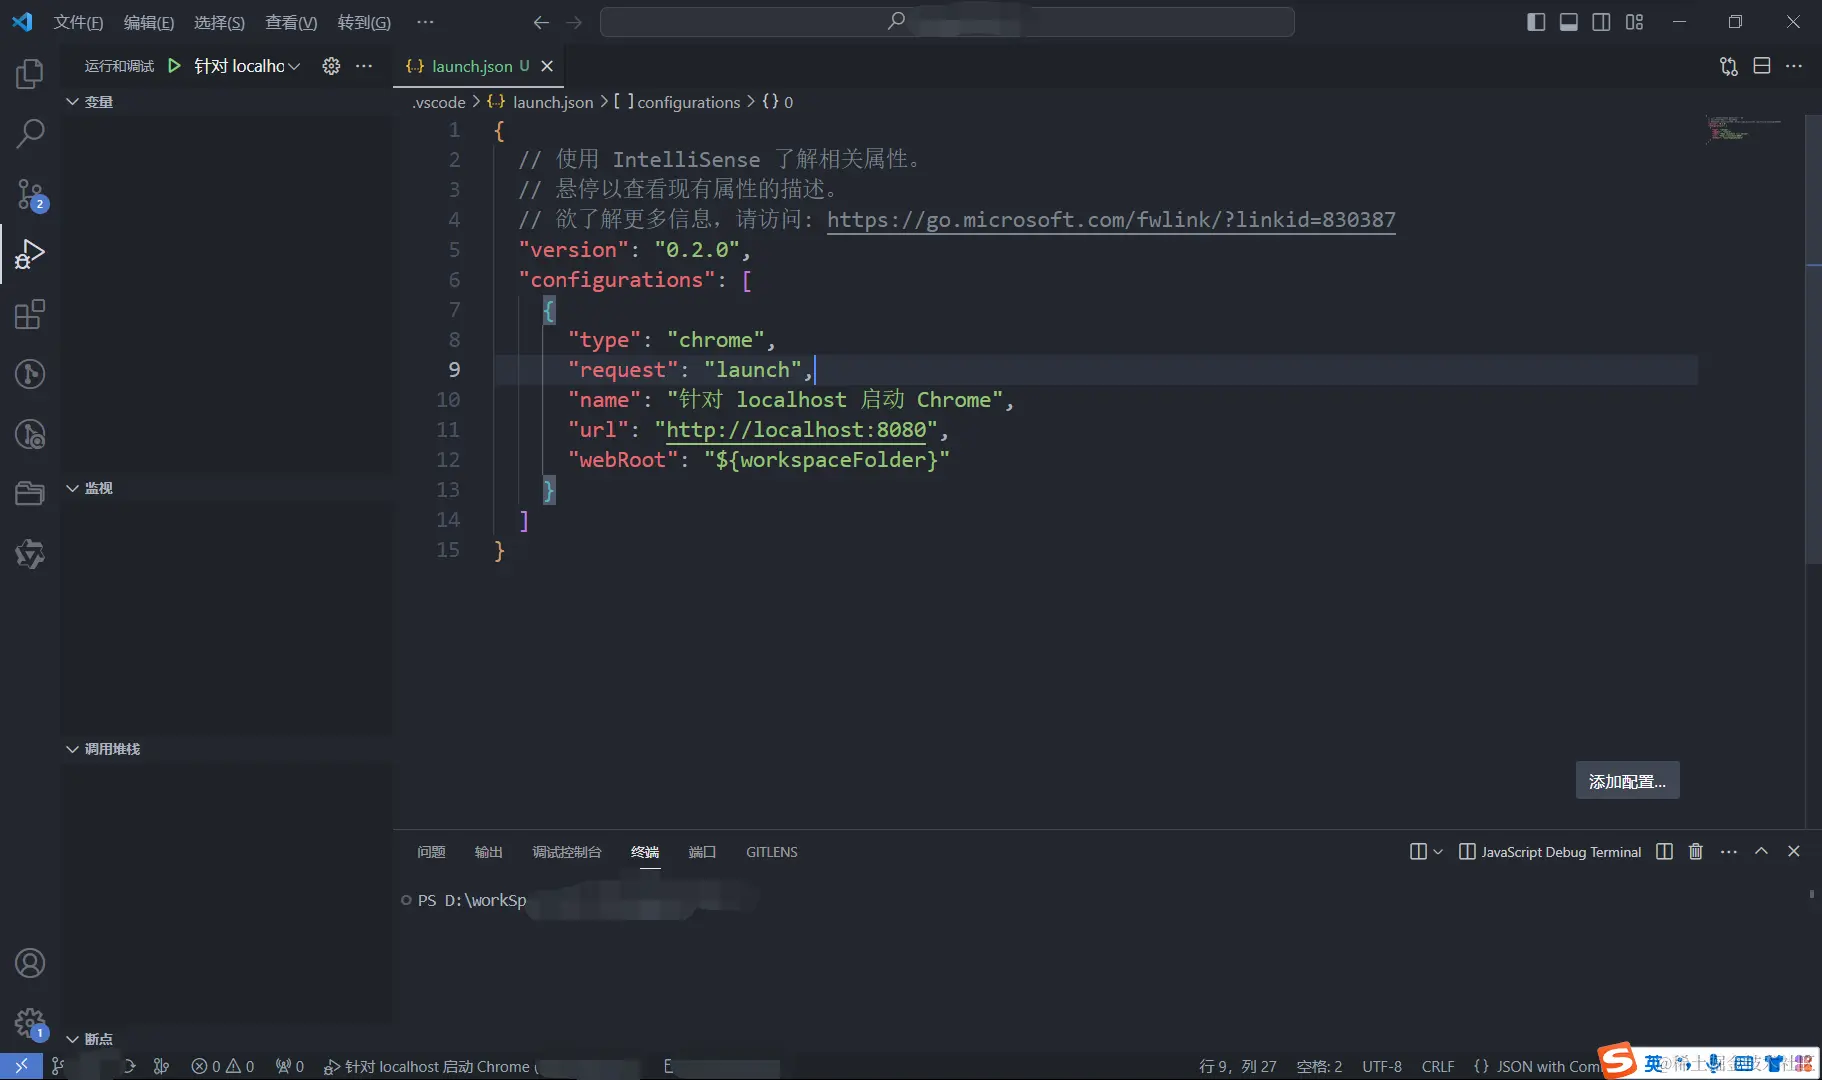Switch to the 端口 panel tab
The width and height of the screenshot is (1822, 1080).
coord(702,852)
